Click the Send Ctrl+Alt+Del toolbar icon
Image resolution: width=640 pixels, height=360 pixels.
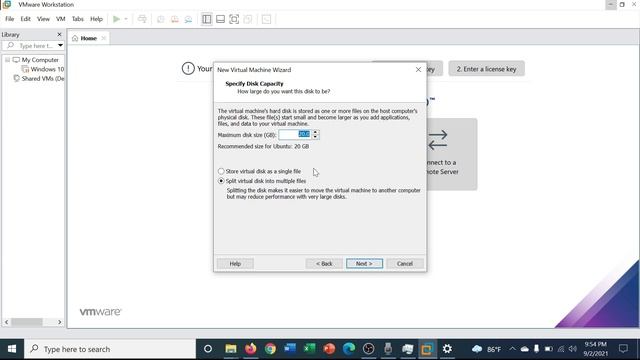click(142, 19)
